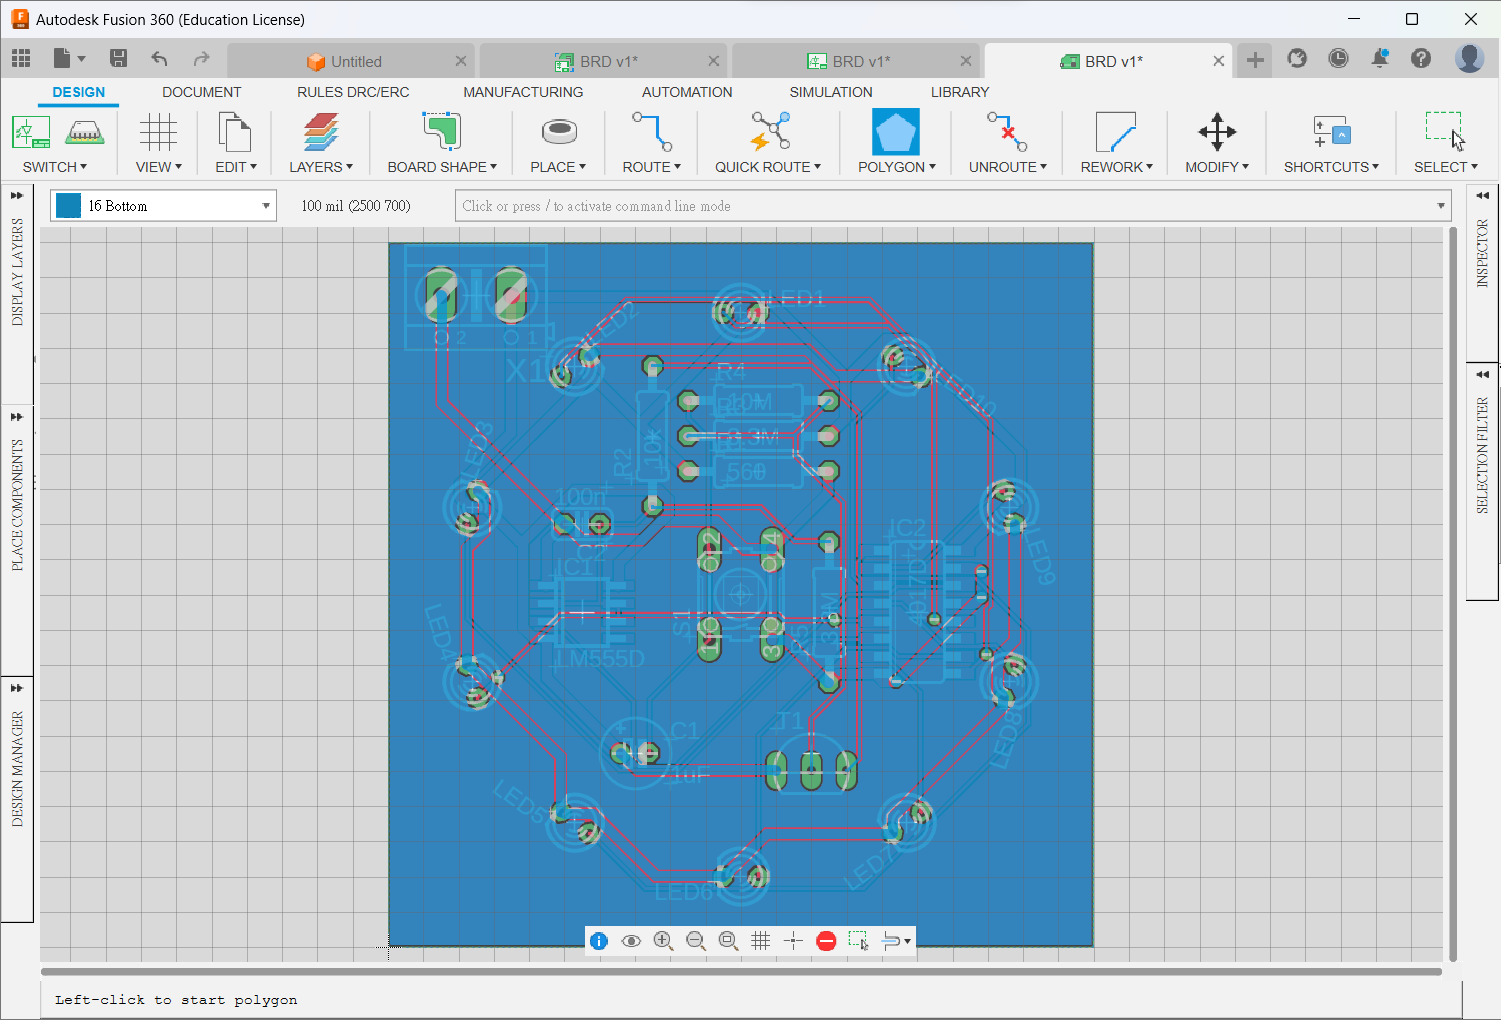Select the Polygon pour tool icon
This screenshot has width=1501, height=1020.
point(895,133)
